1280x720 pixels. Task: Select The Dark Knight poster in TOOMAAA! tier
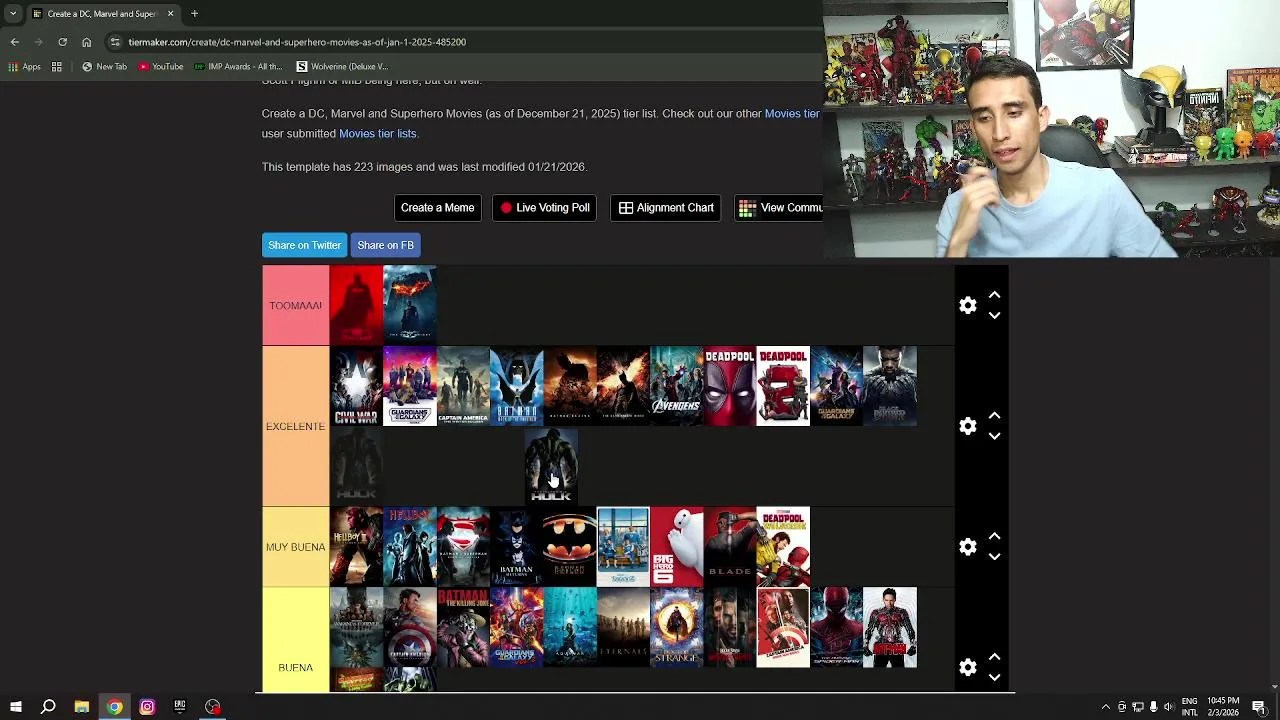409,306
